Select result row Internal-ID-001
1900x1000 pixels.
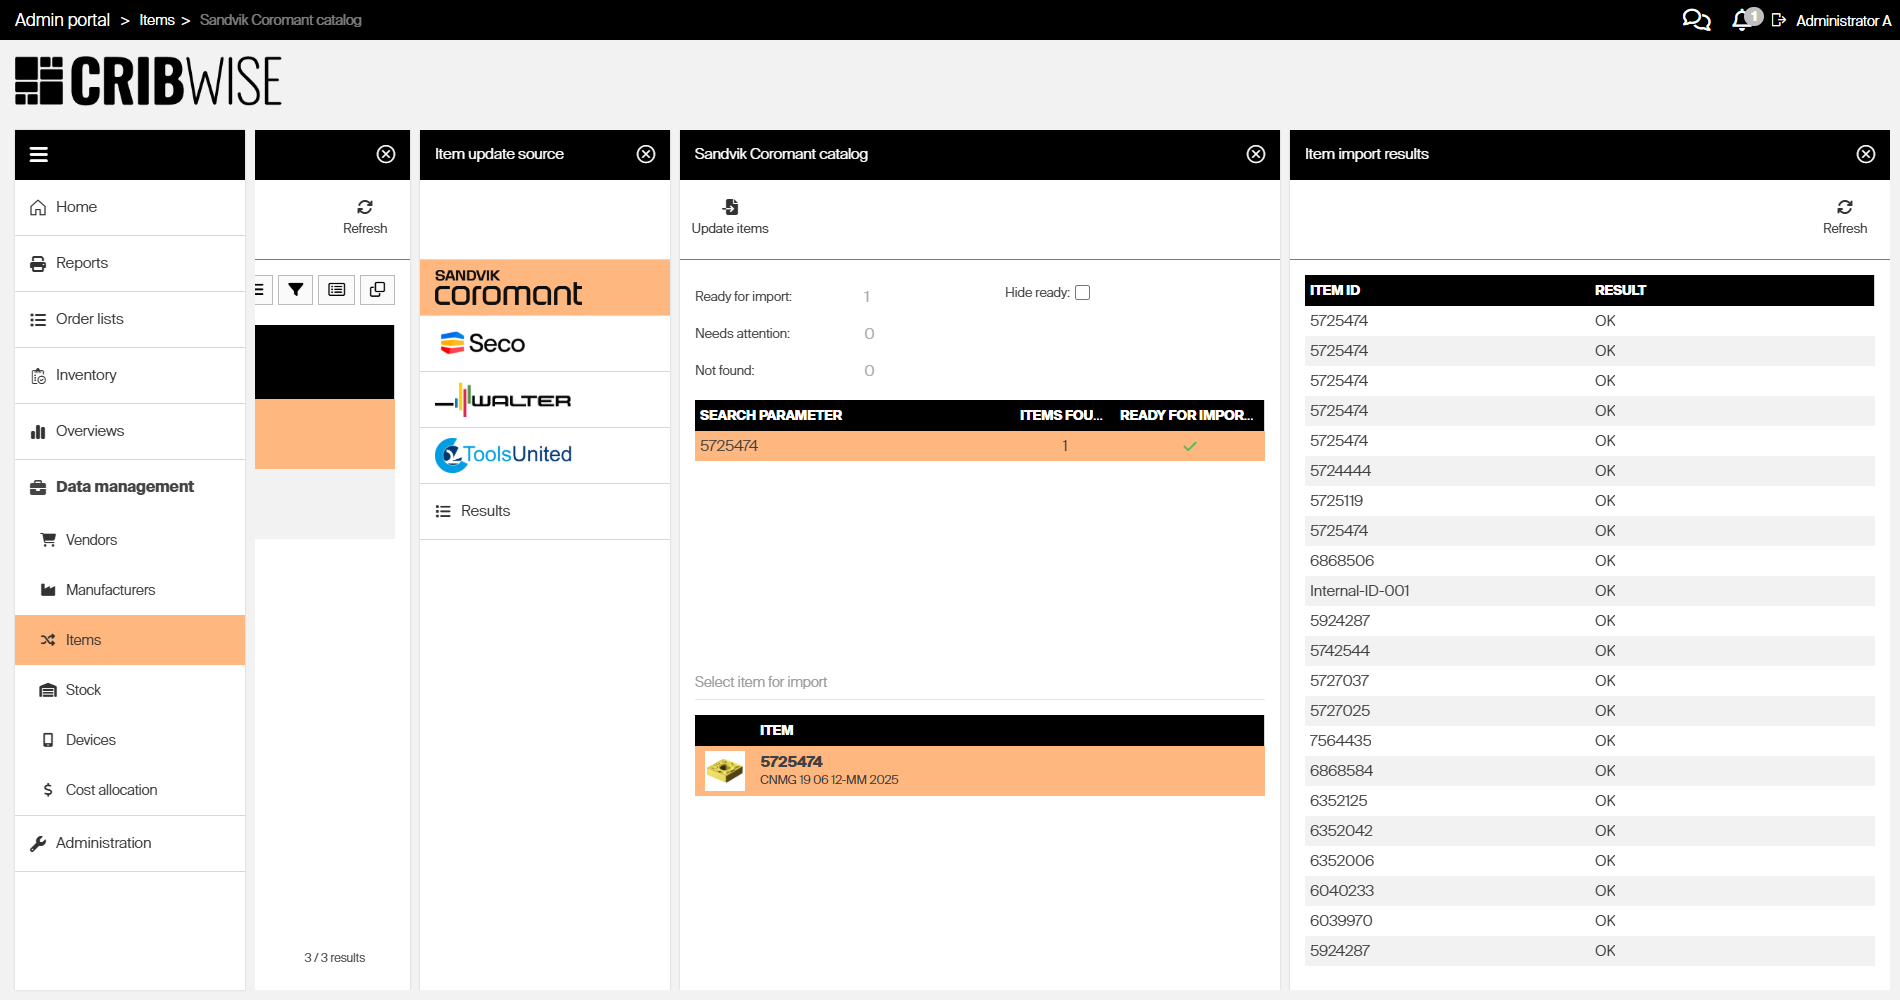point(1590,591)
